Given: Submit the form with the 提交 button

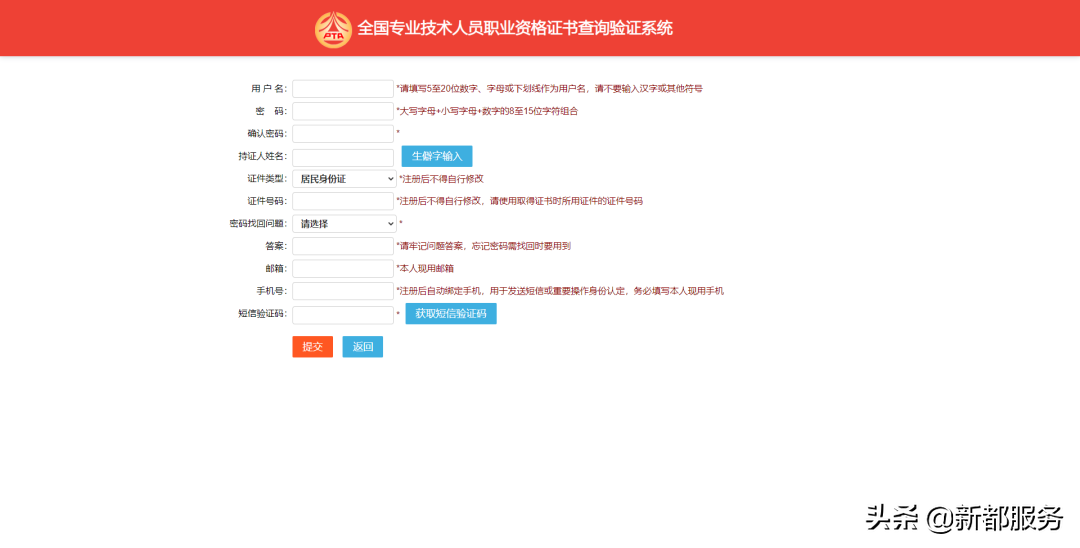Looking at the screenshot, I should 312,347.
